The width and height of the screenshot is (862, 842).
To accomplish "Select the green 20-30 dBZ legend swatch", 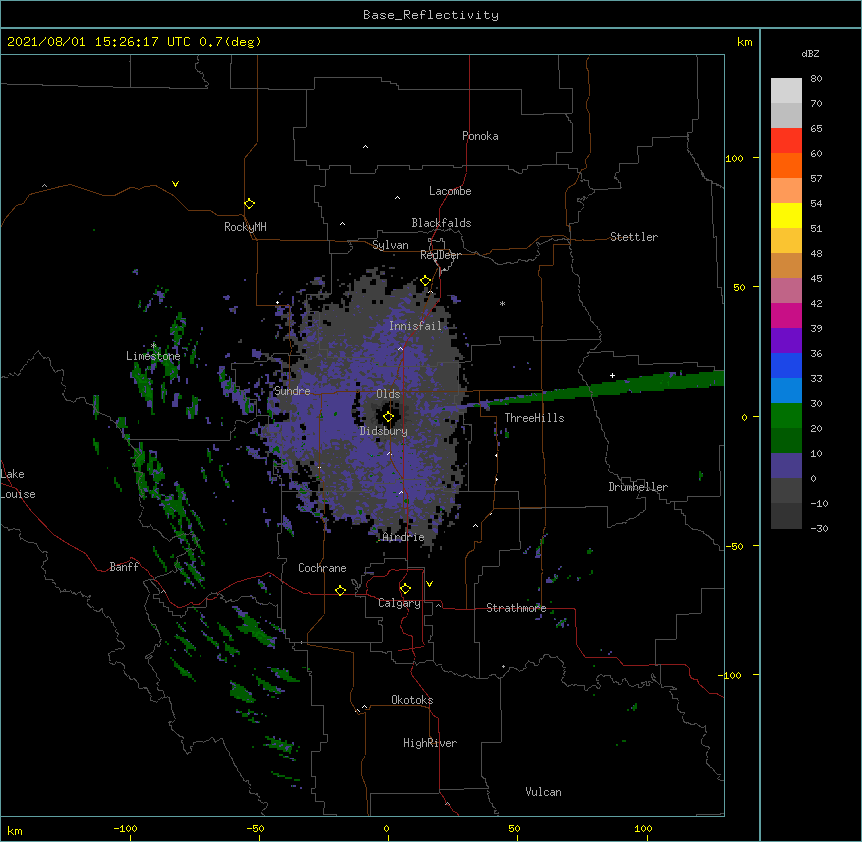I will click(x=786, y=416).
